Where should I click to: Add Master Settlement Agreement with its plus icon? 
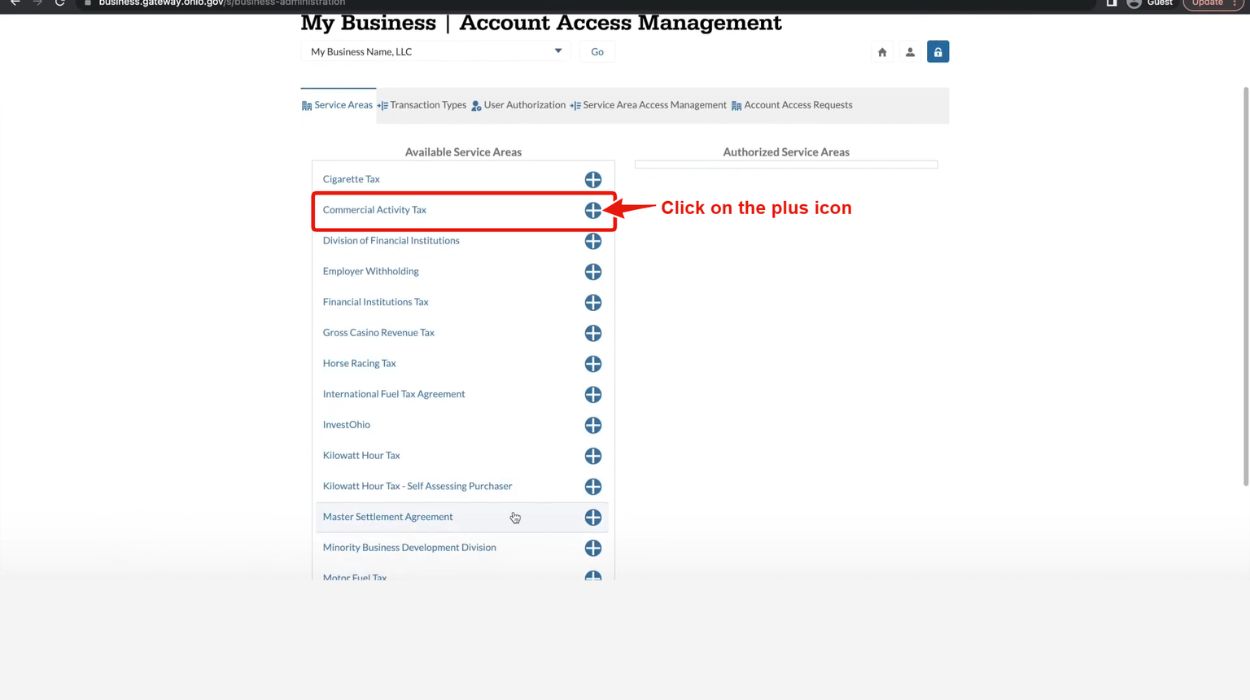tap(593, 517)
